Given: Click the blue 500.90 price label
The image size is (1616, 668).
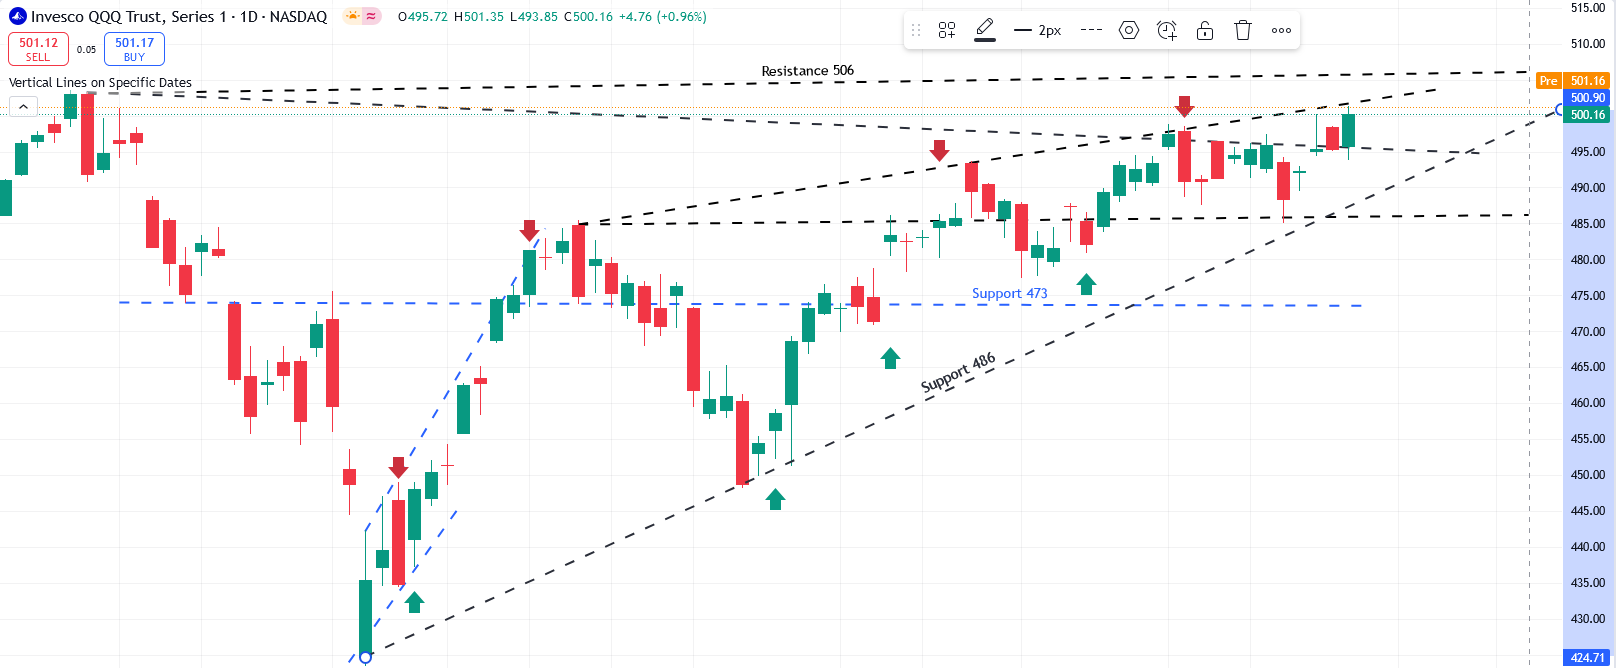Looking at the screenshot, I should point(1587,98).
